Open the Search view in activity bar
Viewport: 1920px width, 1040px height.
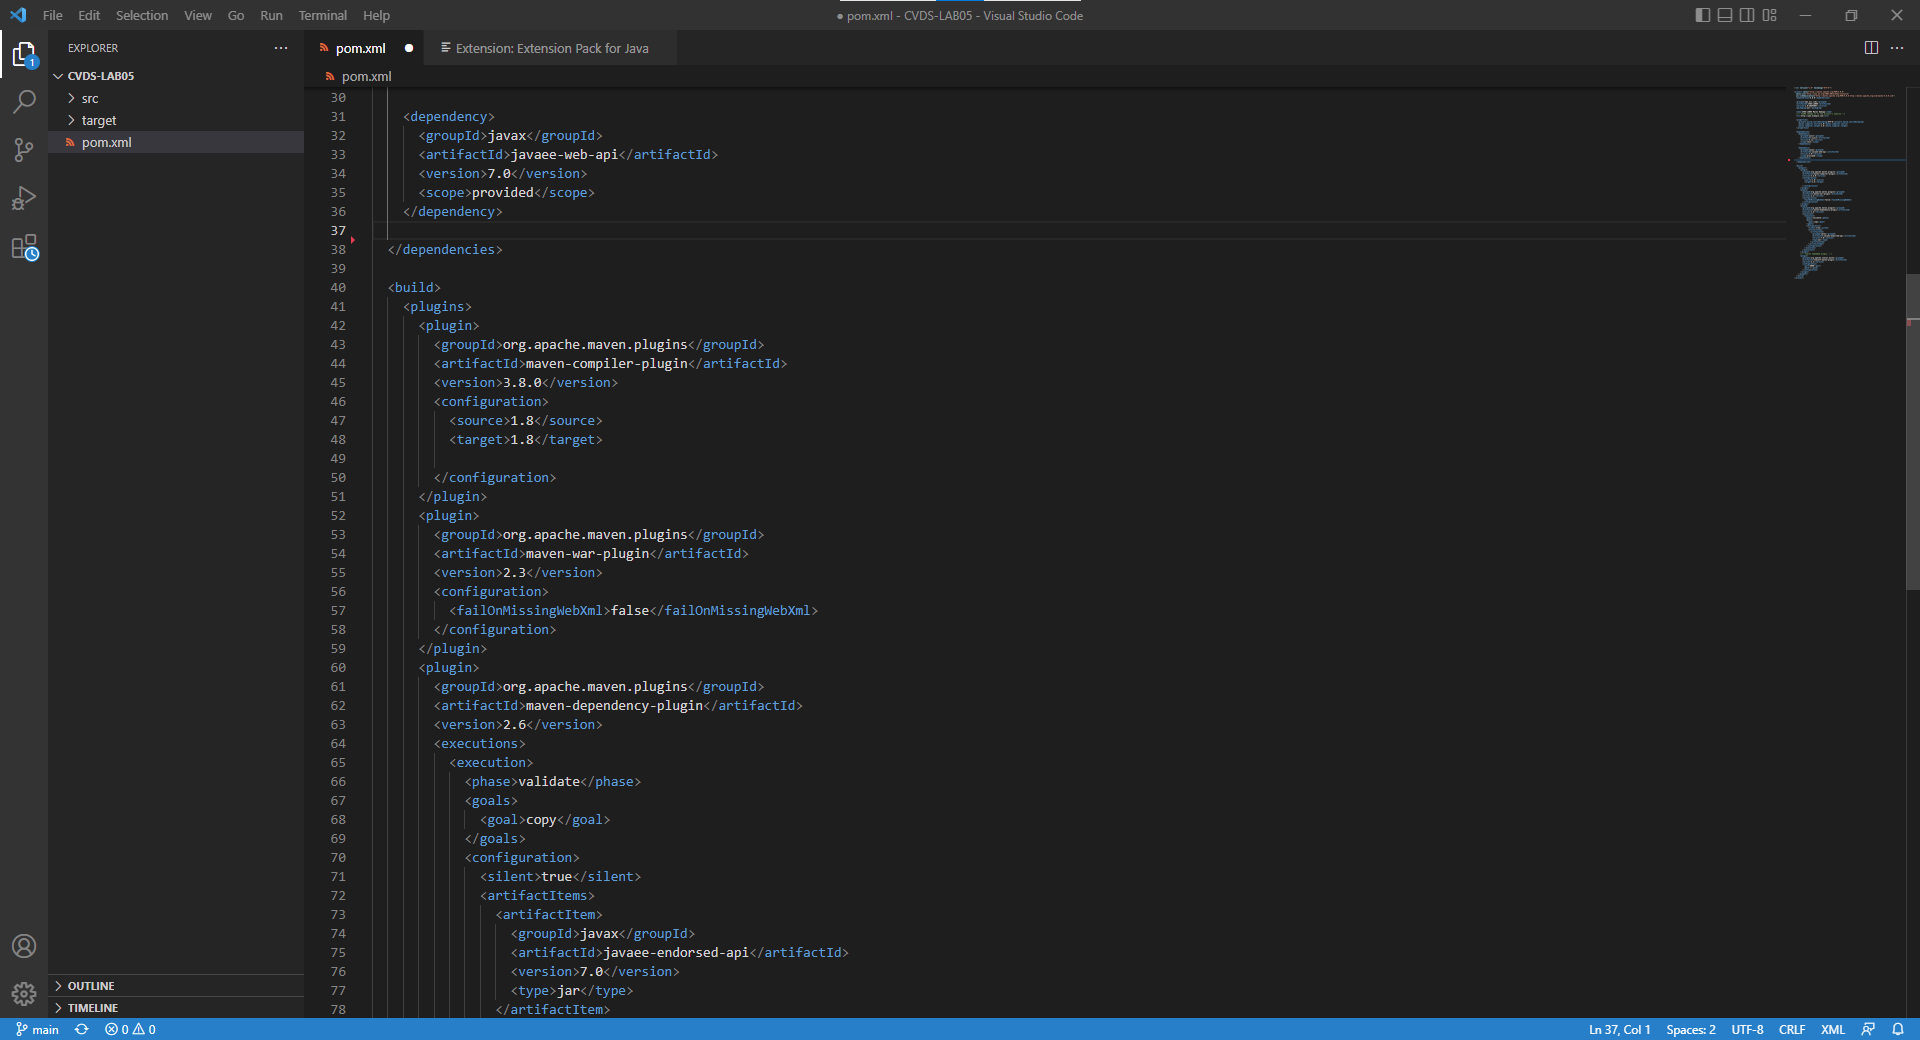point(24,101)
